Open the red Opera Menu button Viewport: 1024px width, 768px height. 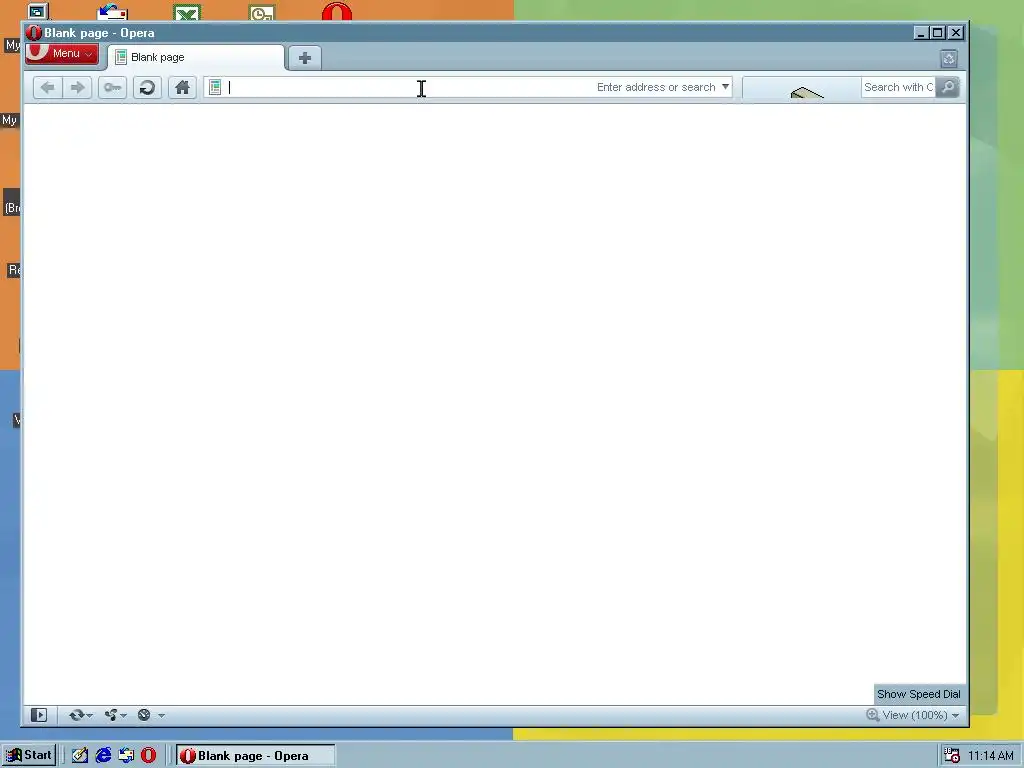tap(62, 54)
